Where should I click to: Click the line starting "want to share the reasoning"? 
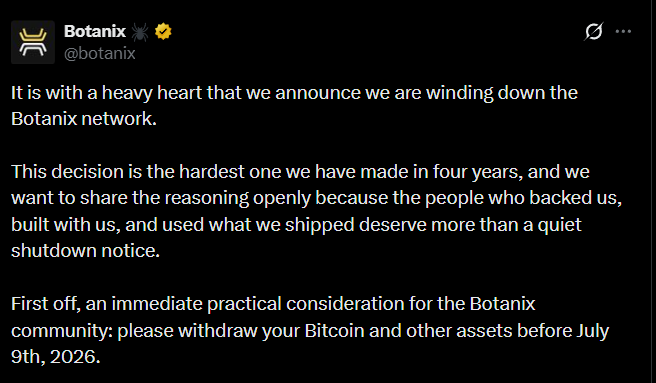tap(316, 198)
